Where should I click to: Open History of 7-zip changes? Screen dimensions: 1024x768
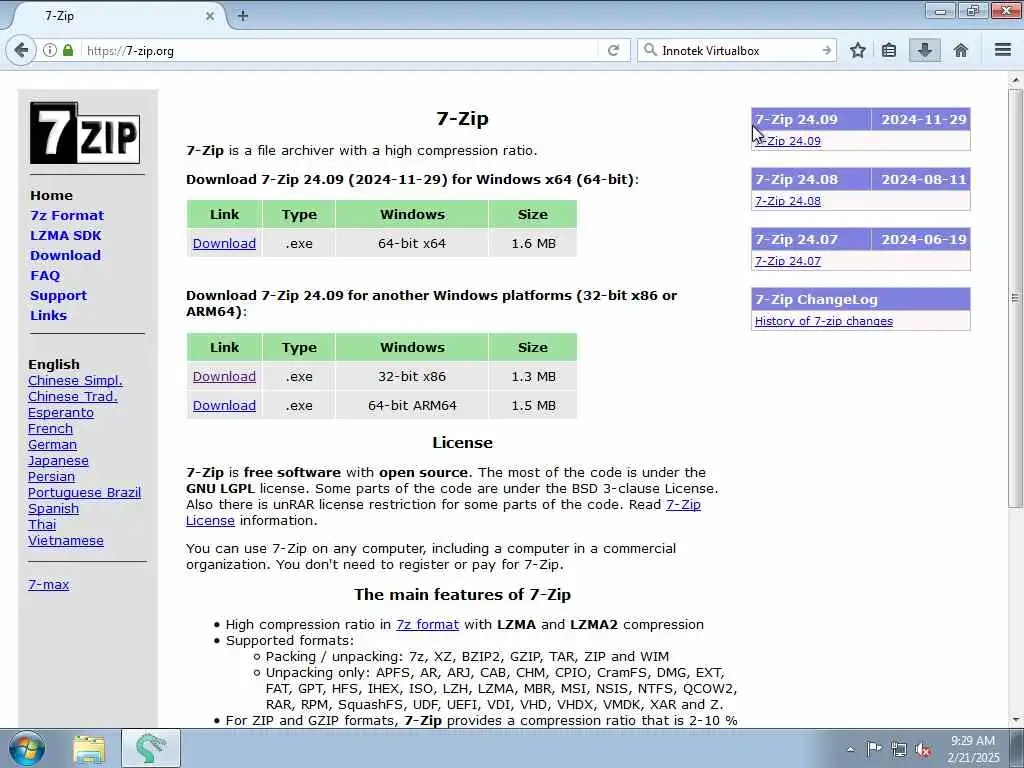click(824, 321)
